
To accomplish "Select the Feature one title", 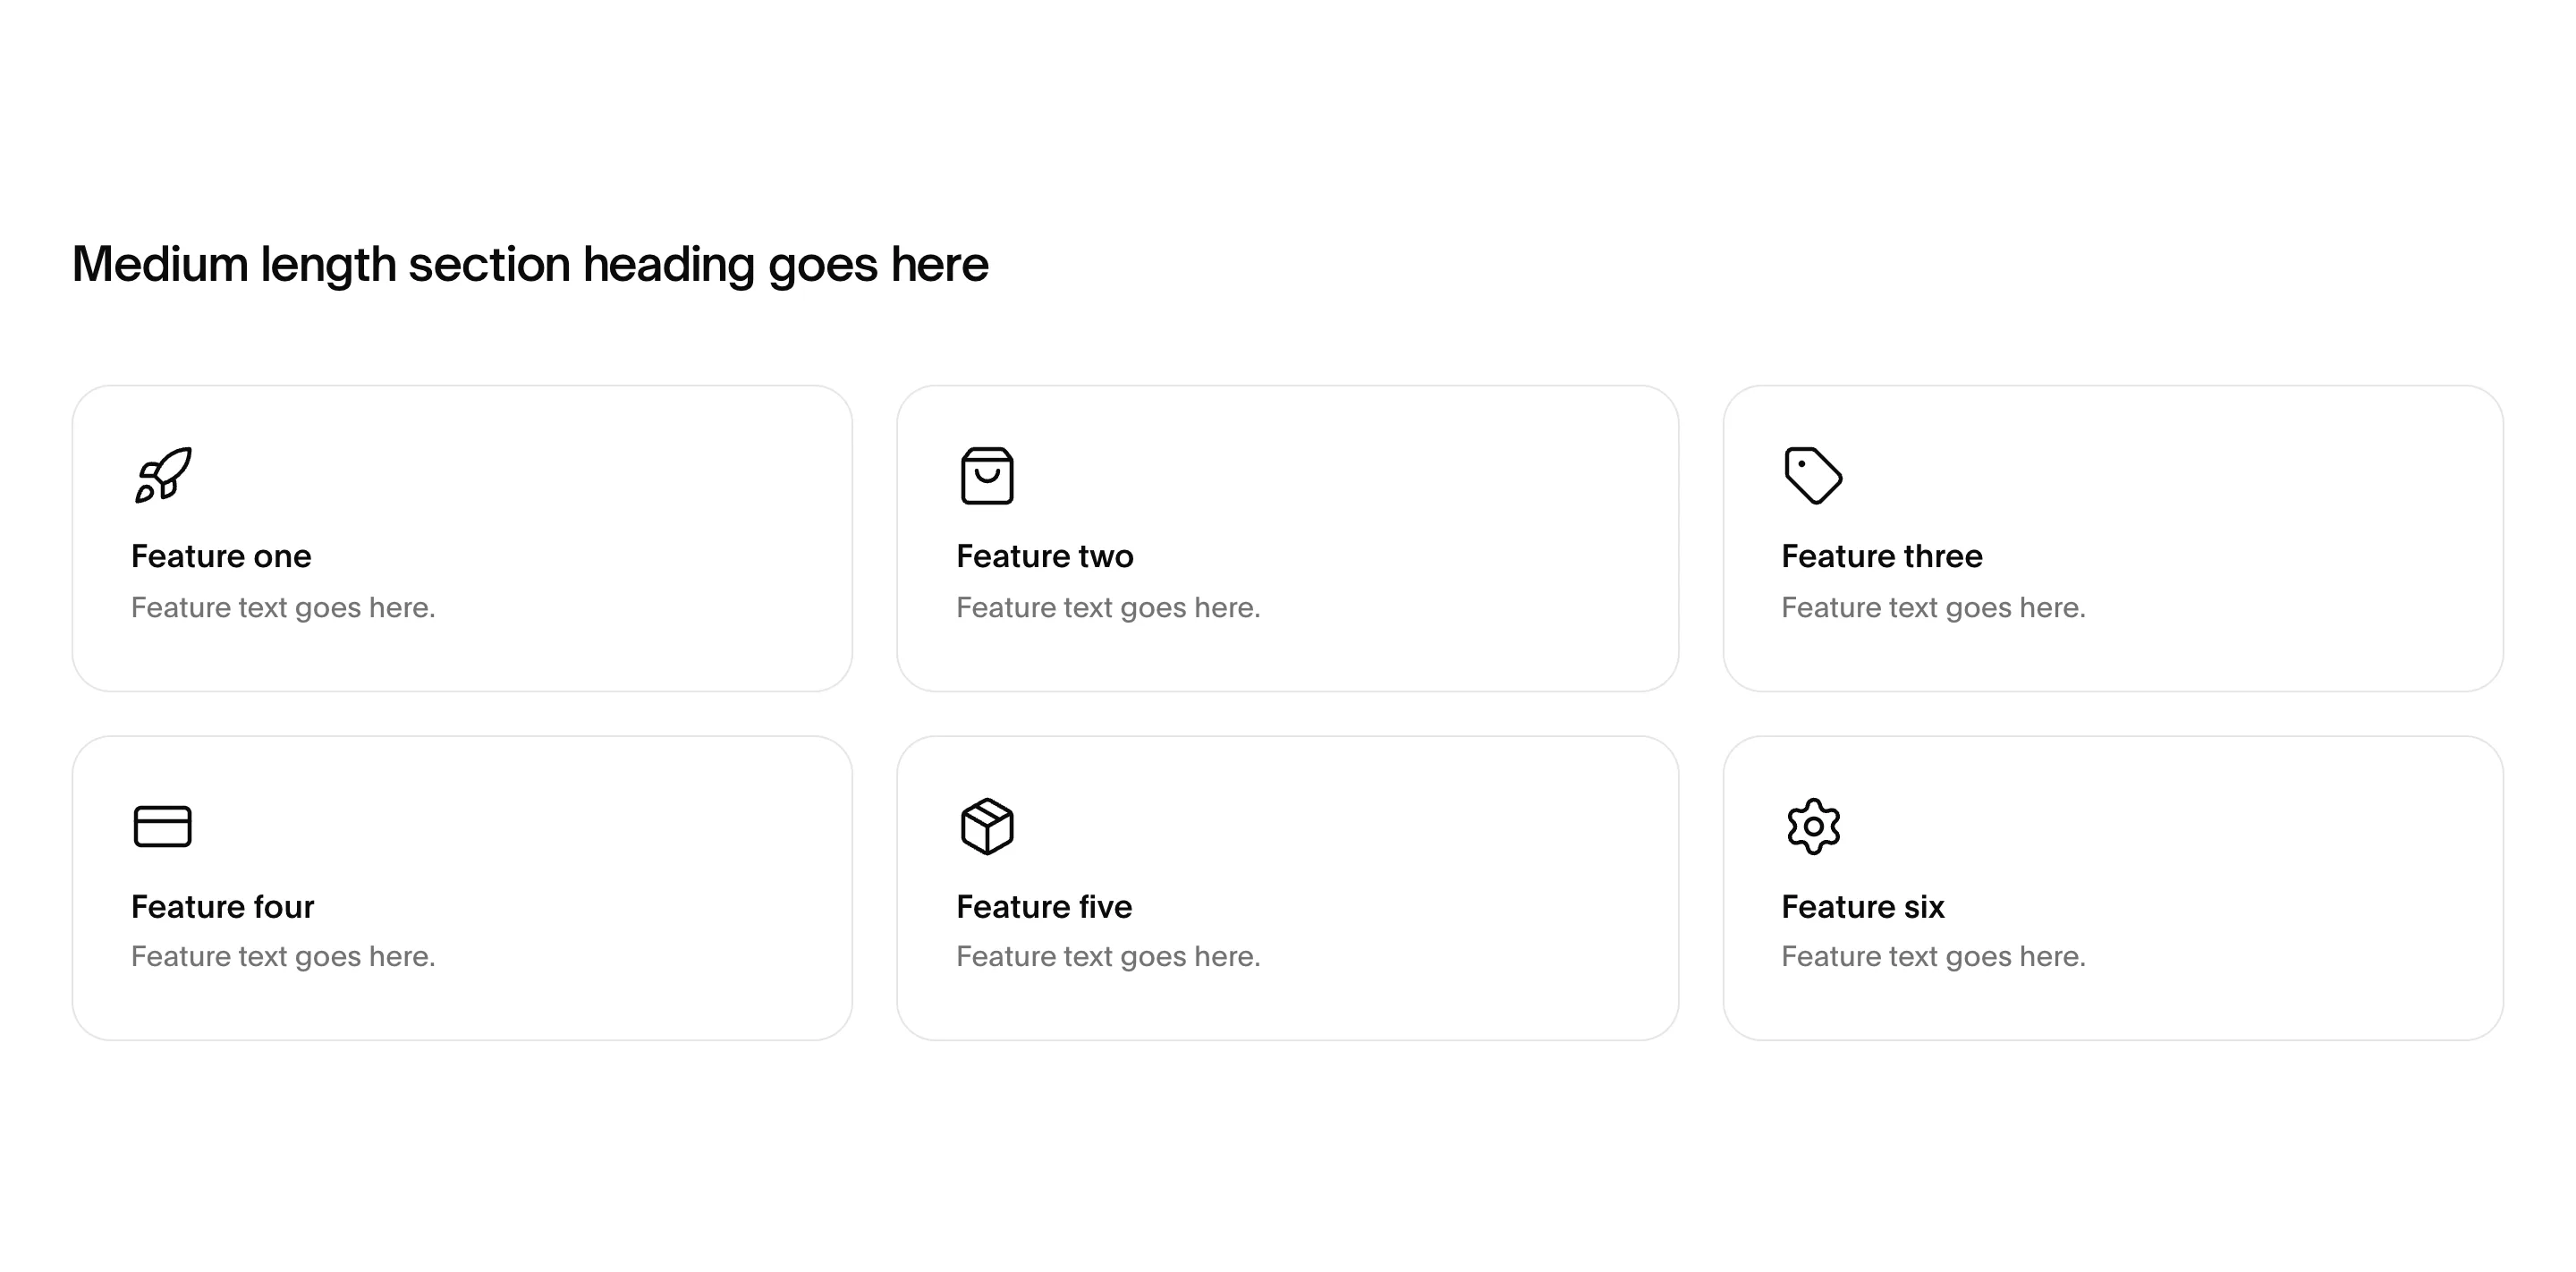I will (x=221, y=556).
